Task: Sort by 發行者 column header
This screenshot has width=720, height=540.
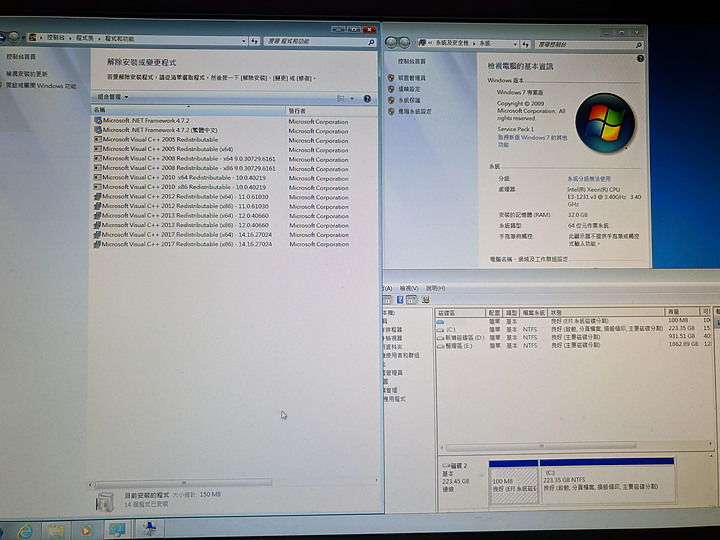Action: (331, 111)
